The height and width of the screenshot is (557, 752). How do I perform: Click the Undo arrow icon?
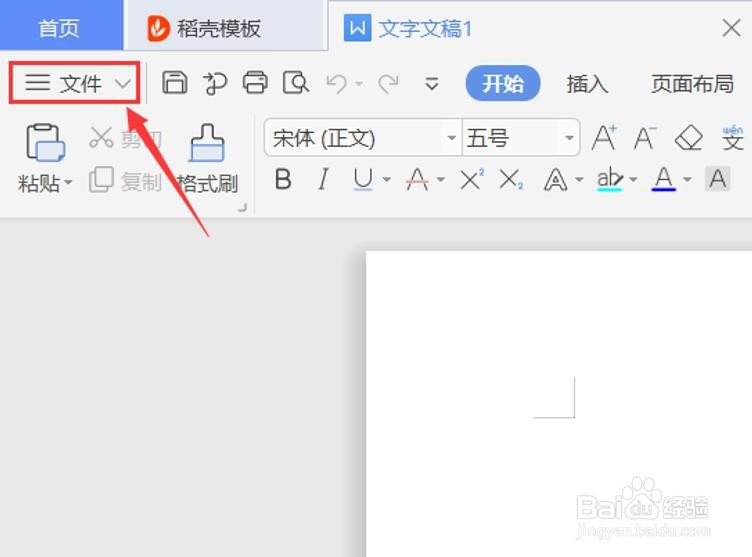(337, 83)
